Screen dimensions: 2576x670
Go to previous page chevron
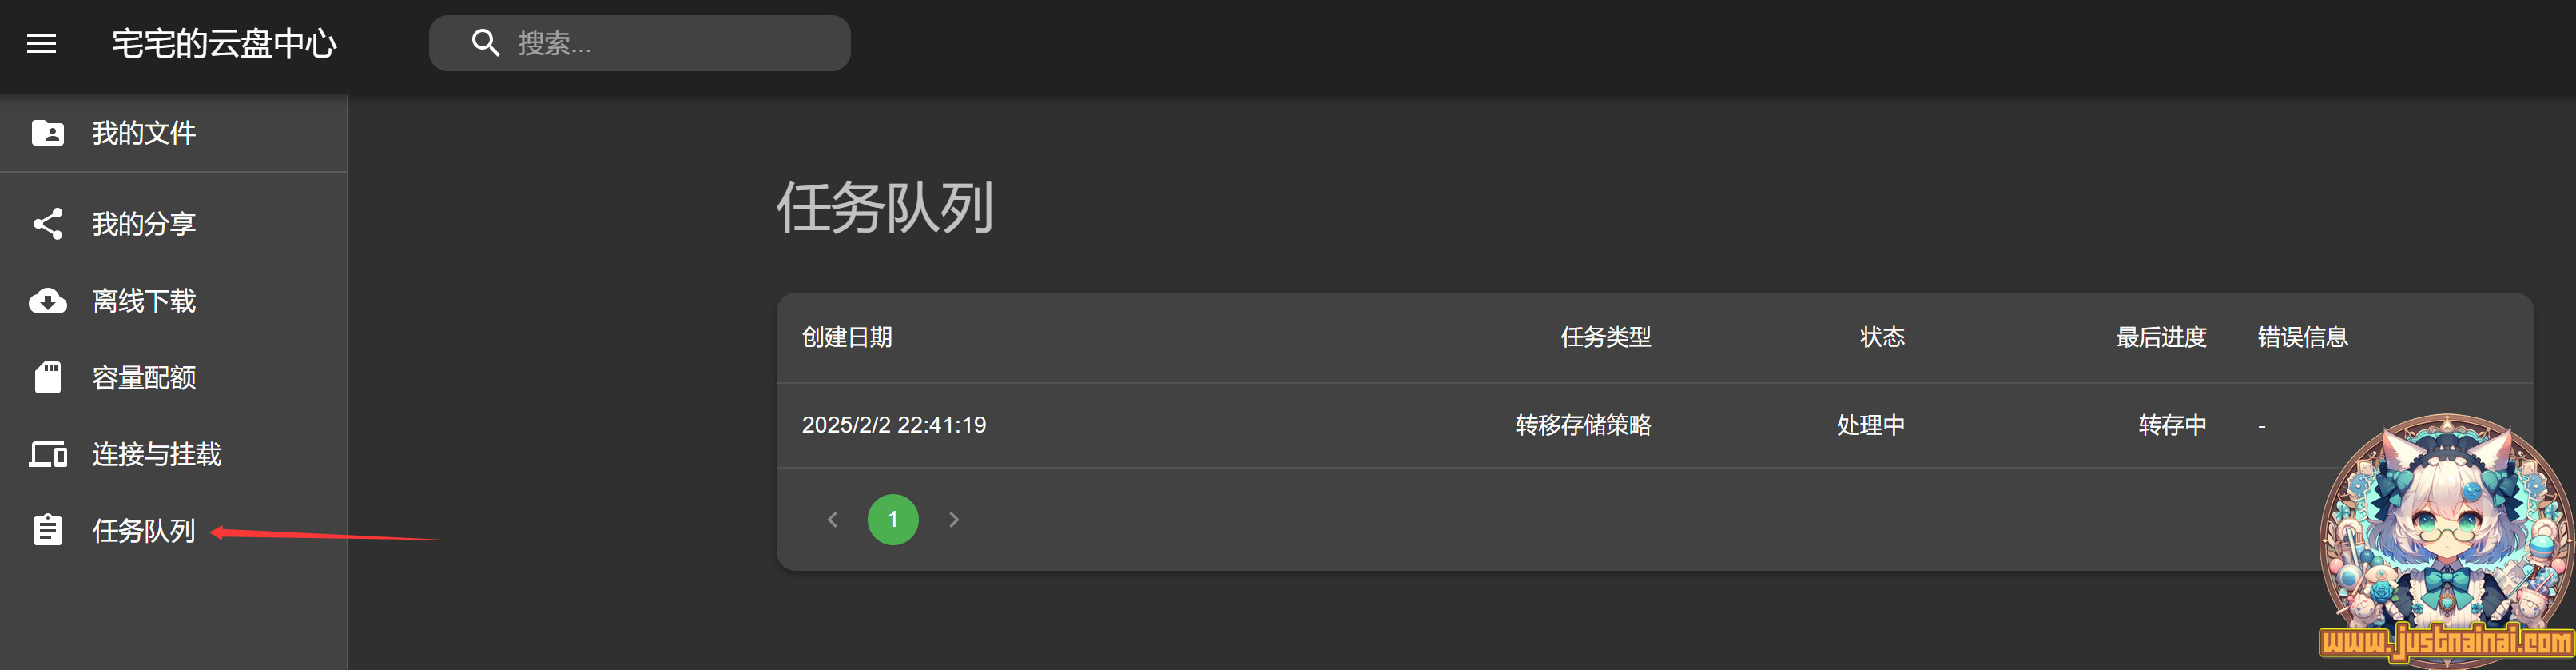click(832, 519)
